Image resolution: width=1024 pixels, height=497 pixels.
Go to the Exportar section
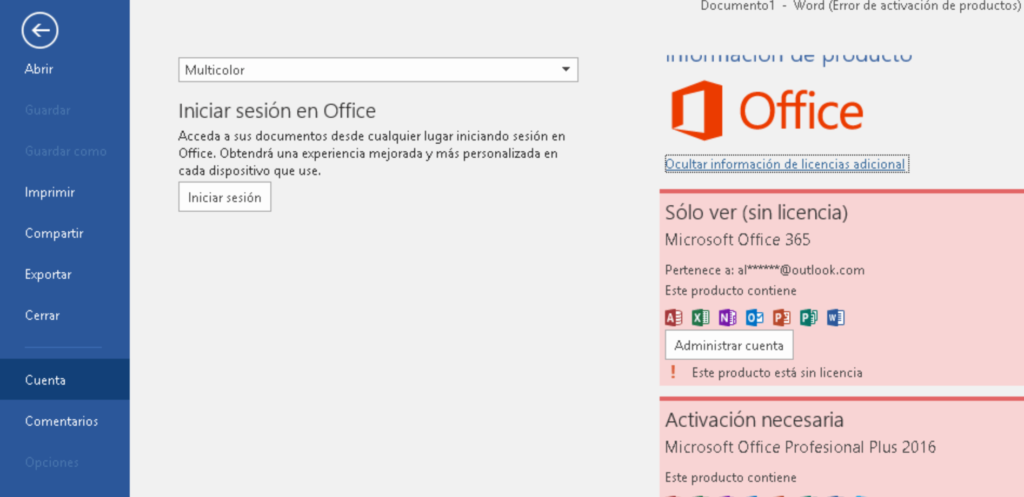click(x=48, y=274)
